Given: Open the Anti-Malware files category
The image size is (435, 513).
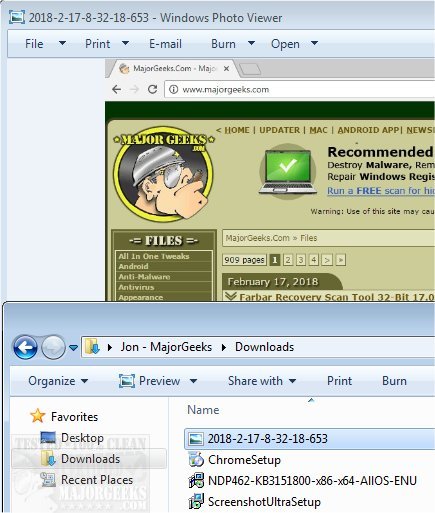Looking at the screenshot, I should 144,277.
